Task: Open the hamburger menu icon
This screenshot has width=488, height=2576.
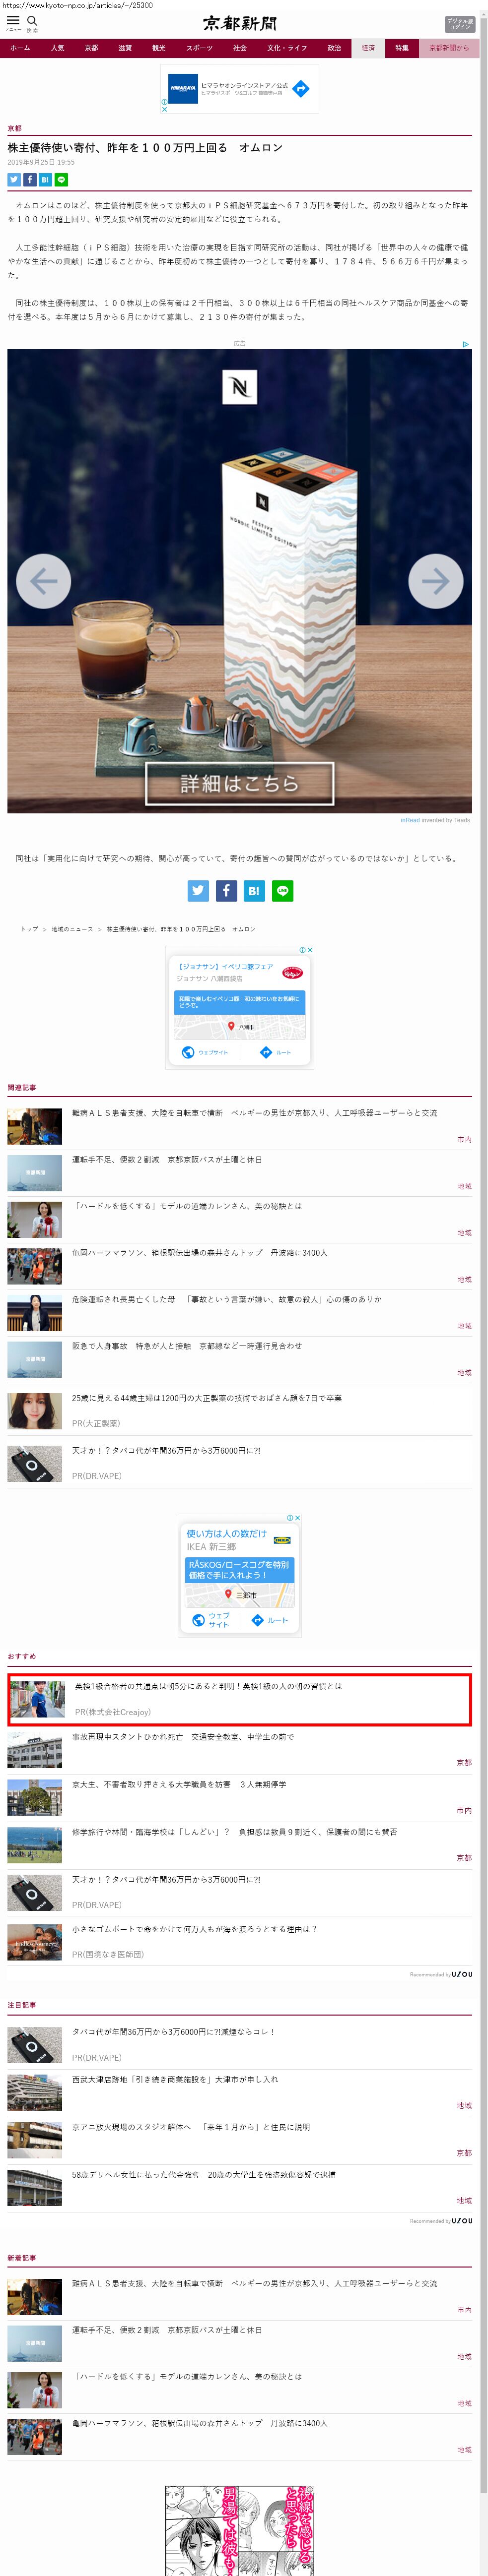Action: point(13,20)
